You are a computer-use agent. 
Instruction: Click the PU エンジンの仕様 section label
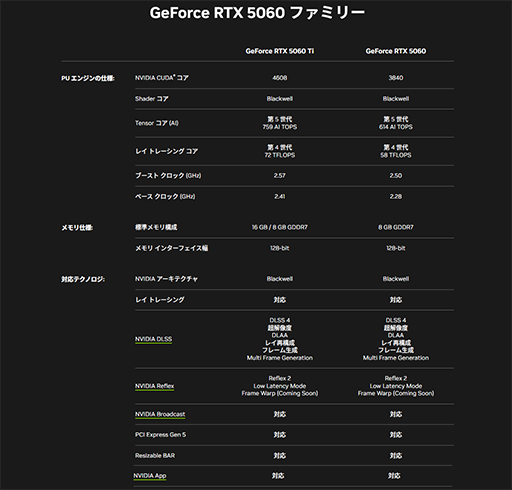[x=88, y=78]
